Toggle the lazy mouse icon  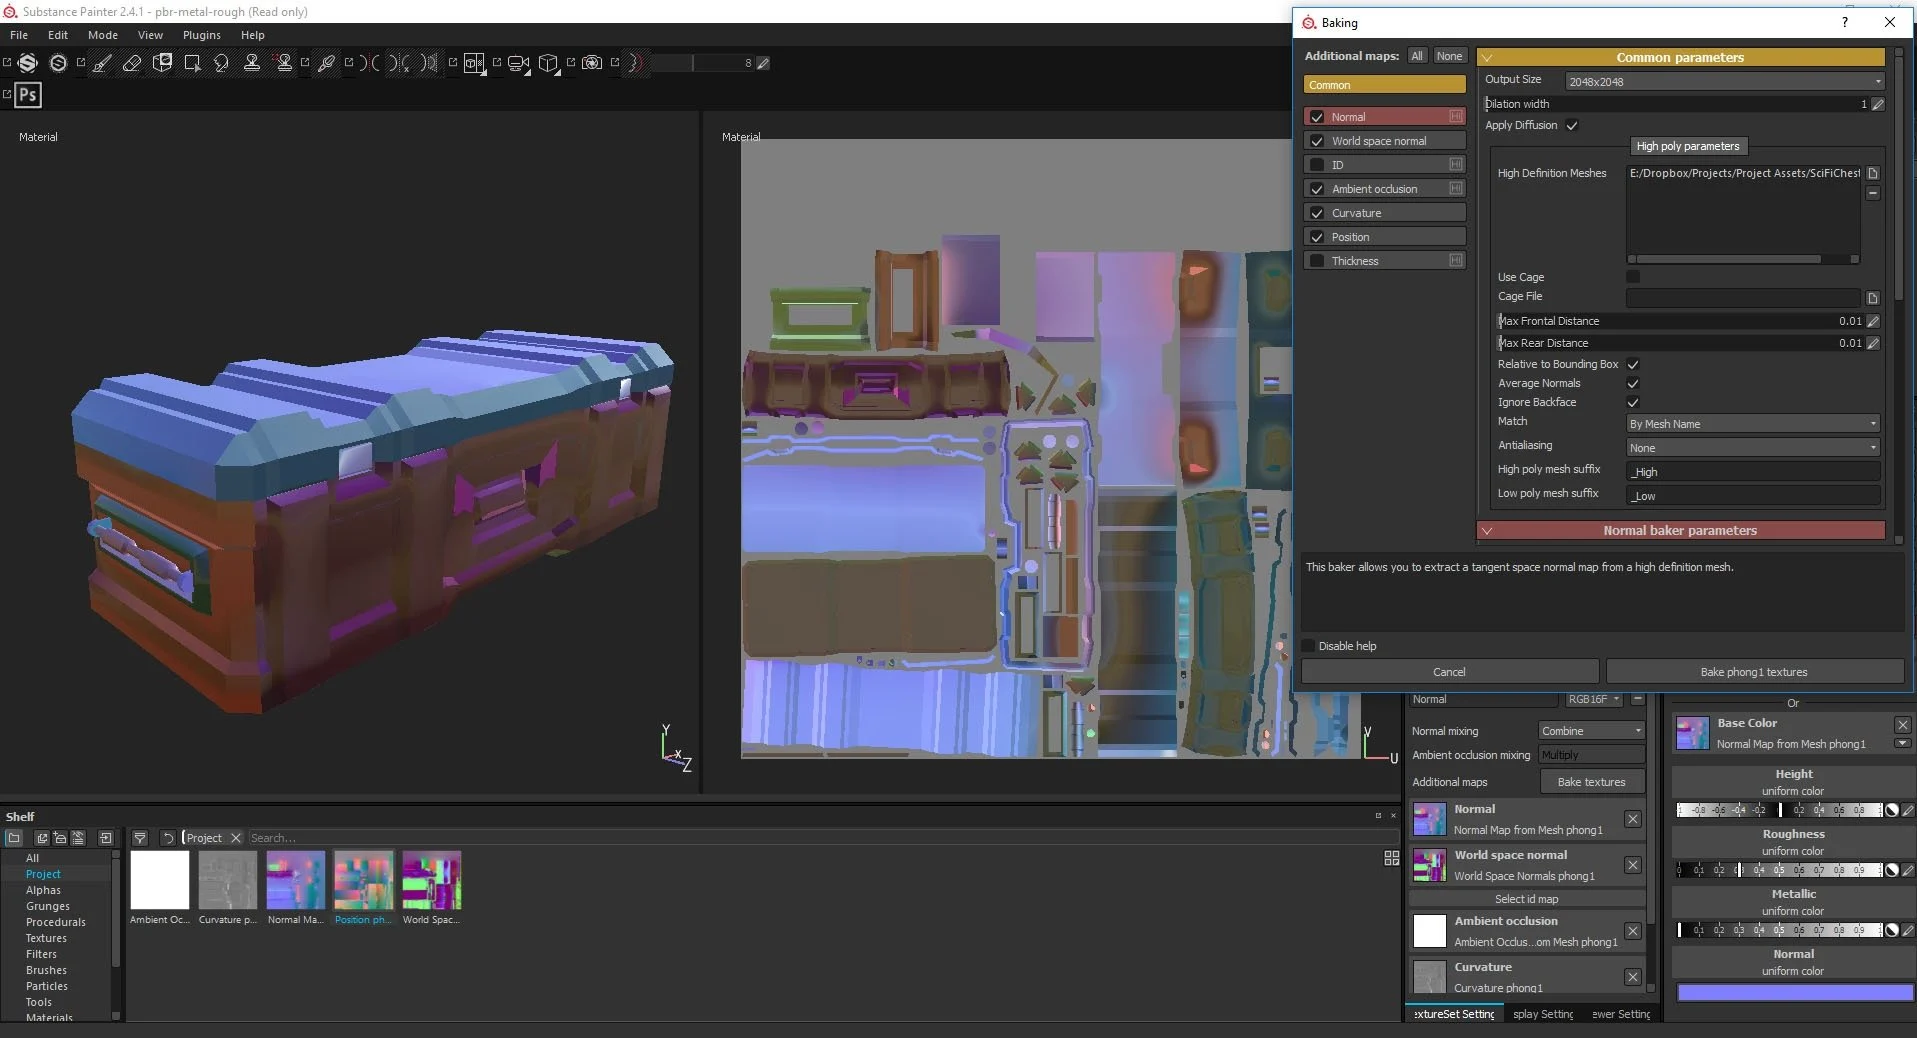tap(636, 63)
